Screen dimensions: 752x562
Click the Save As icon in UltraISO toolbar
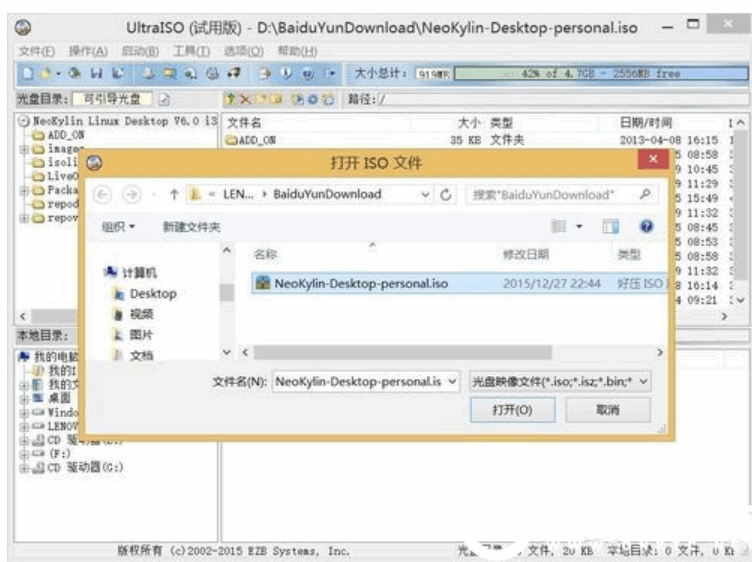click(x=118, y=73)
